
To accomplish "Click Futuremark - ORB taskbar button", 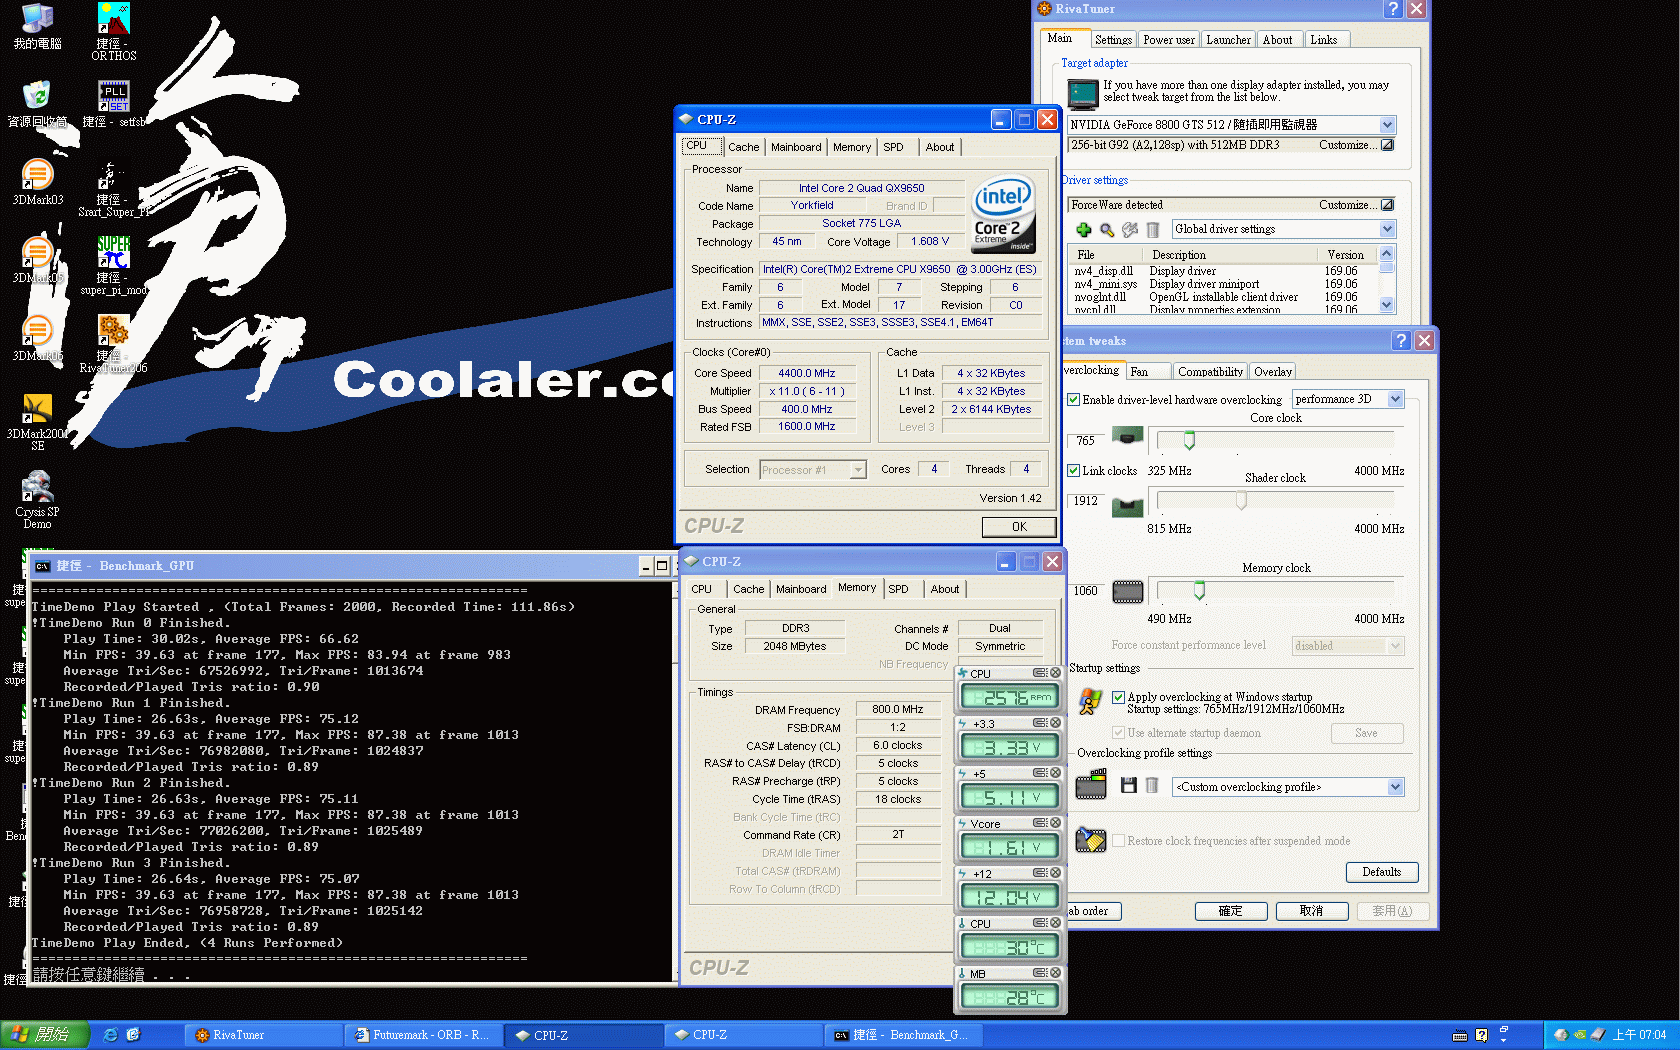I will point(423,1035).
